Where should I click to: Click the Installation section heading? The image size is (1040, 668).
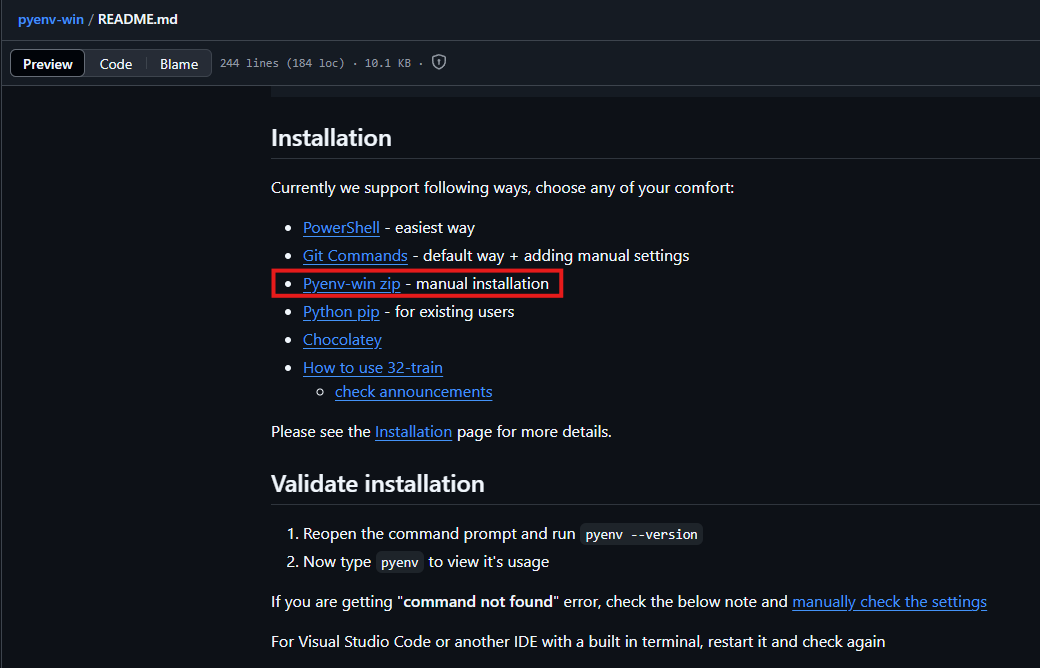point(331,138)
